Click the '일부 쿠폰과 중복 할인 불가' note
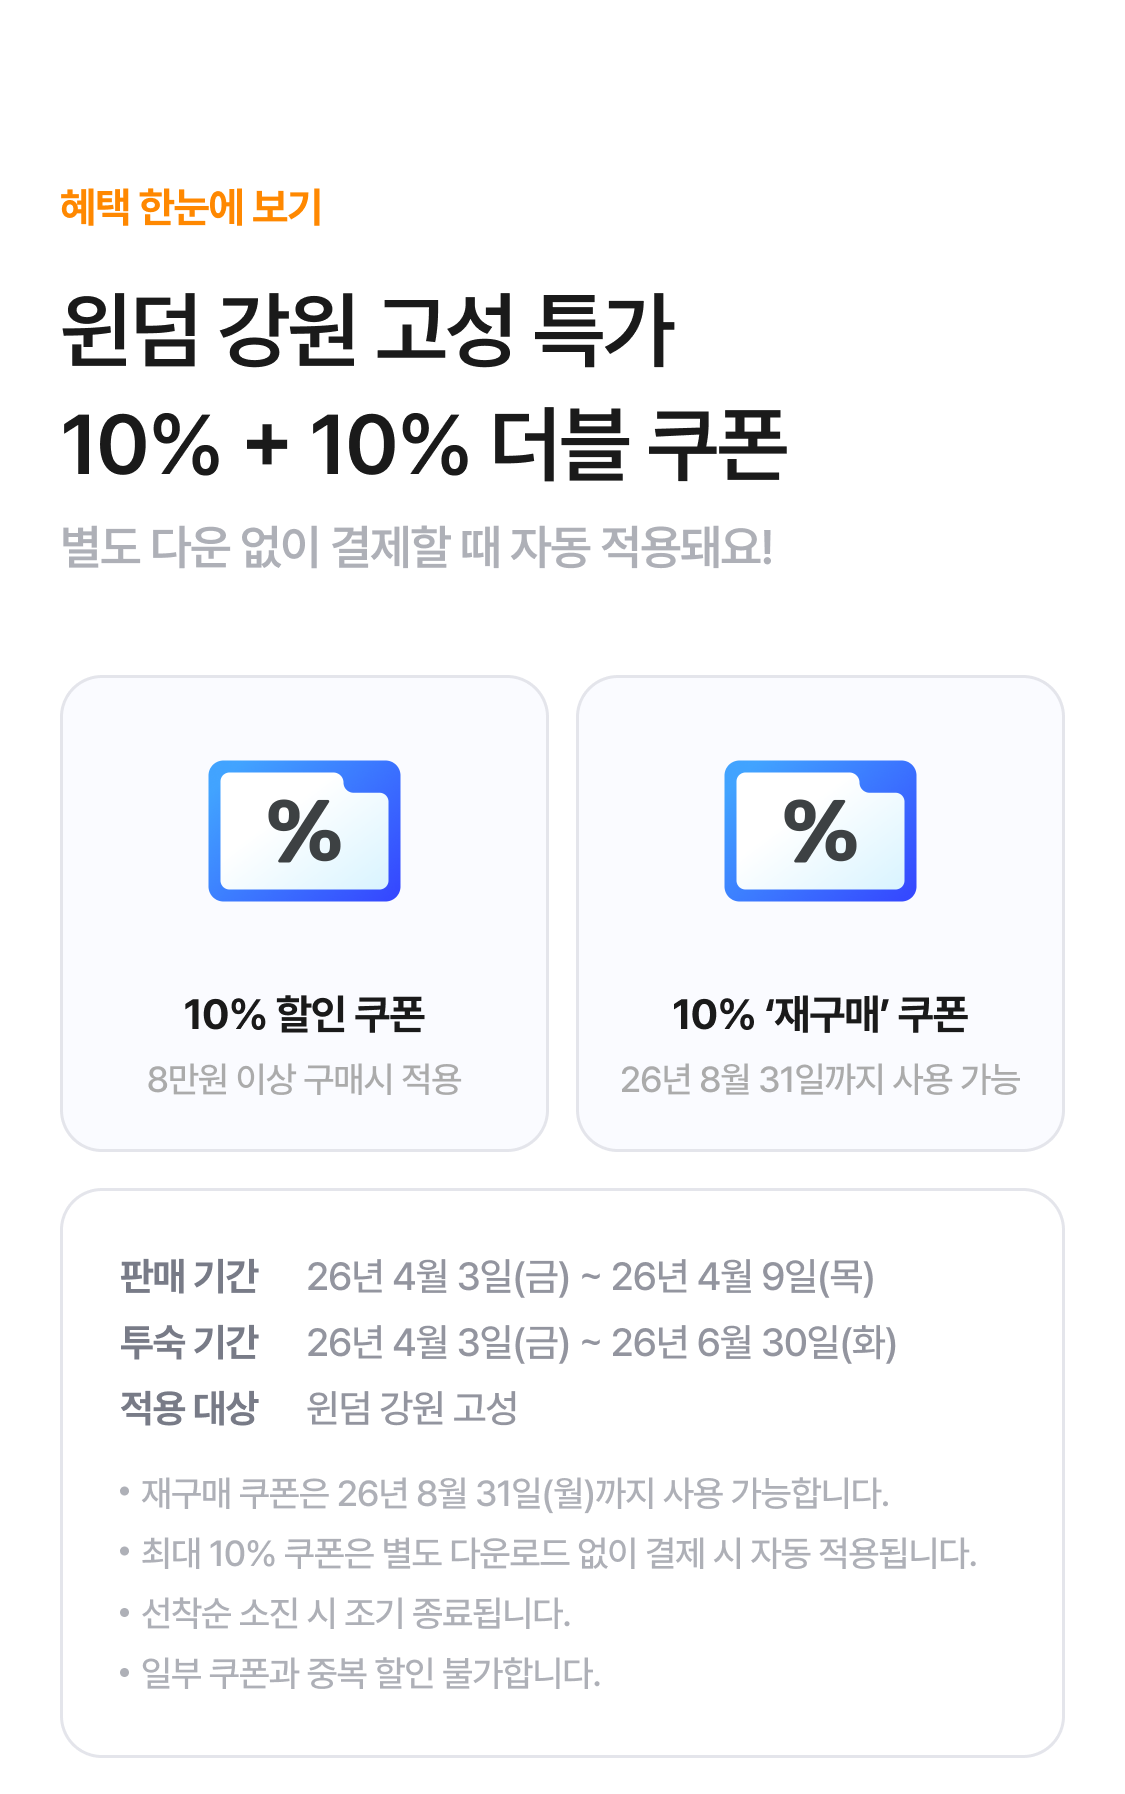Viewport: 1125px width, 1794px height. tap(370, 1673)
